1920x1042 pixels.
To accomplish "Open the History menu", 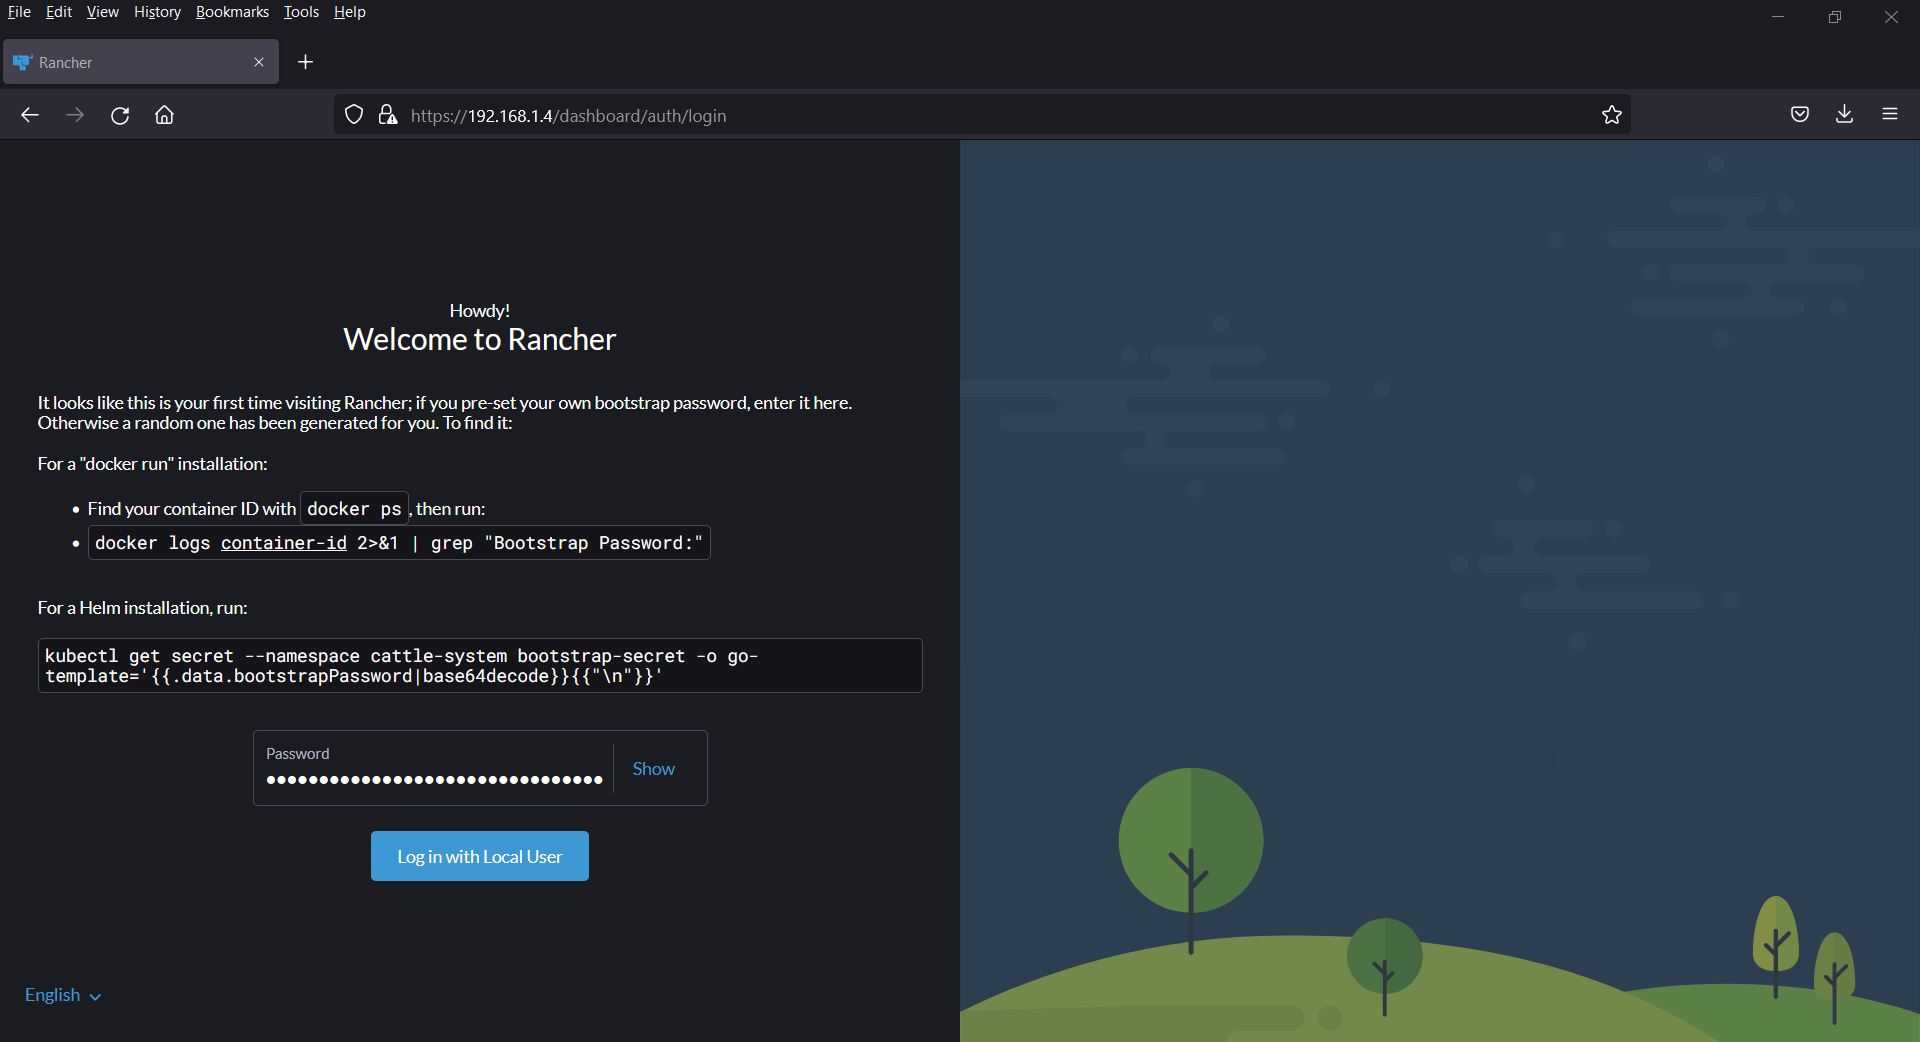I will point(157,12).
